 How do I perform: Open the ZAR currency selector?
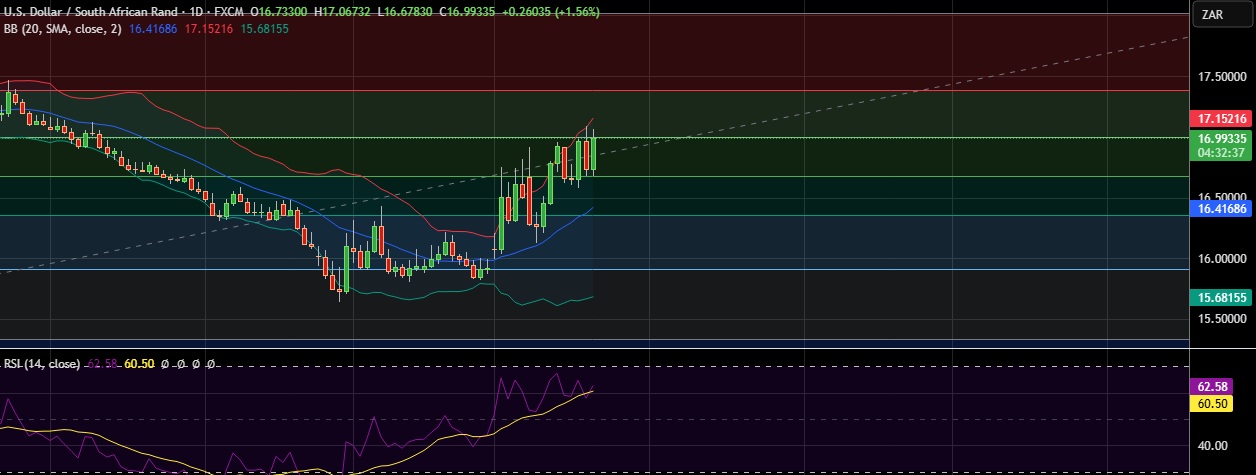pyautogui.click(x=1223, y=15)
